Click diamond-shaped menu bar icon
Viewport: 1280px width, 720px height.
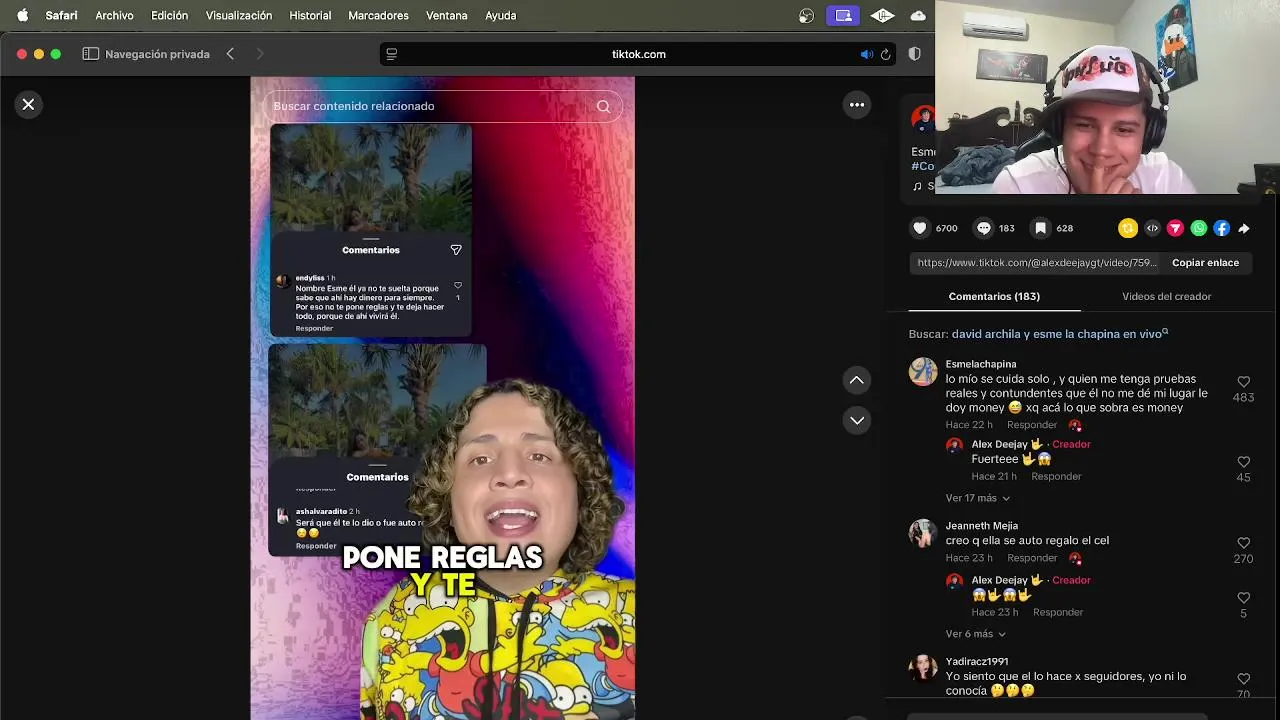882,15
